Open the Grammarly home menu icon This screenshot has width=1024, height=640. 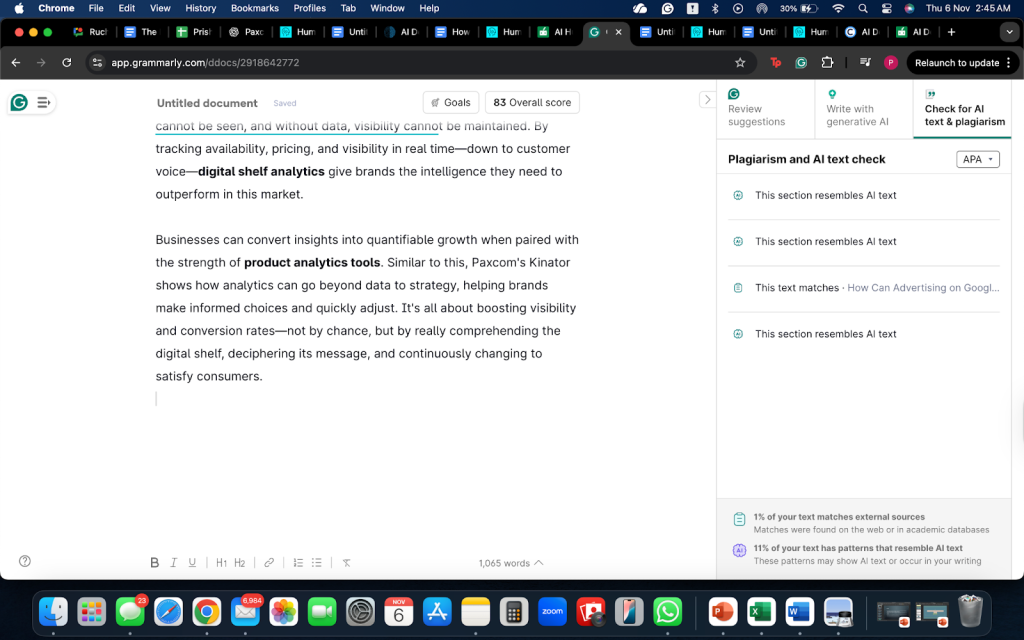[19, 102]
